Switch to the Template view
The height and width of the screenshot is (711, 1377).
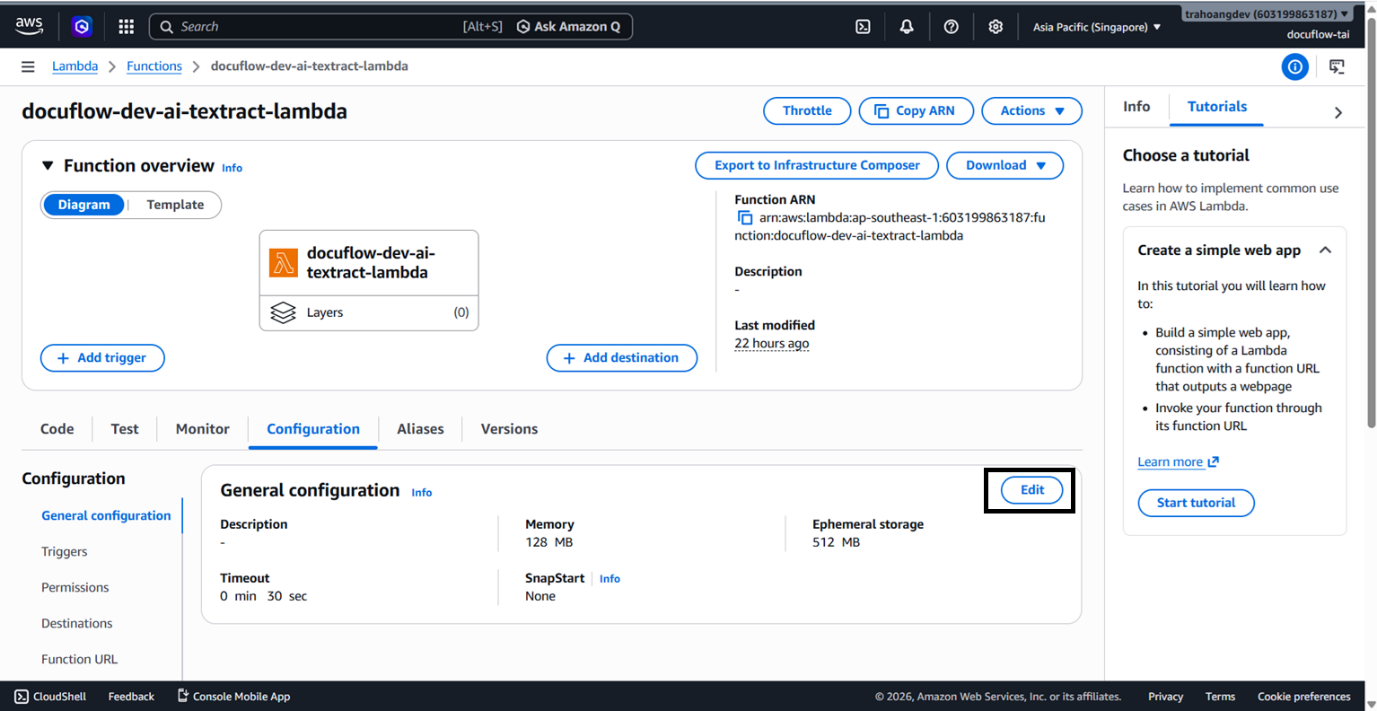(x=175, y=204)
